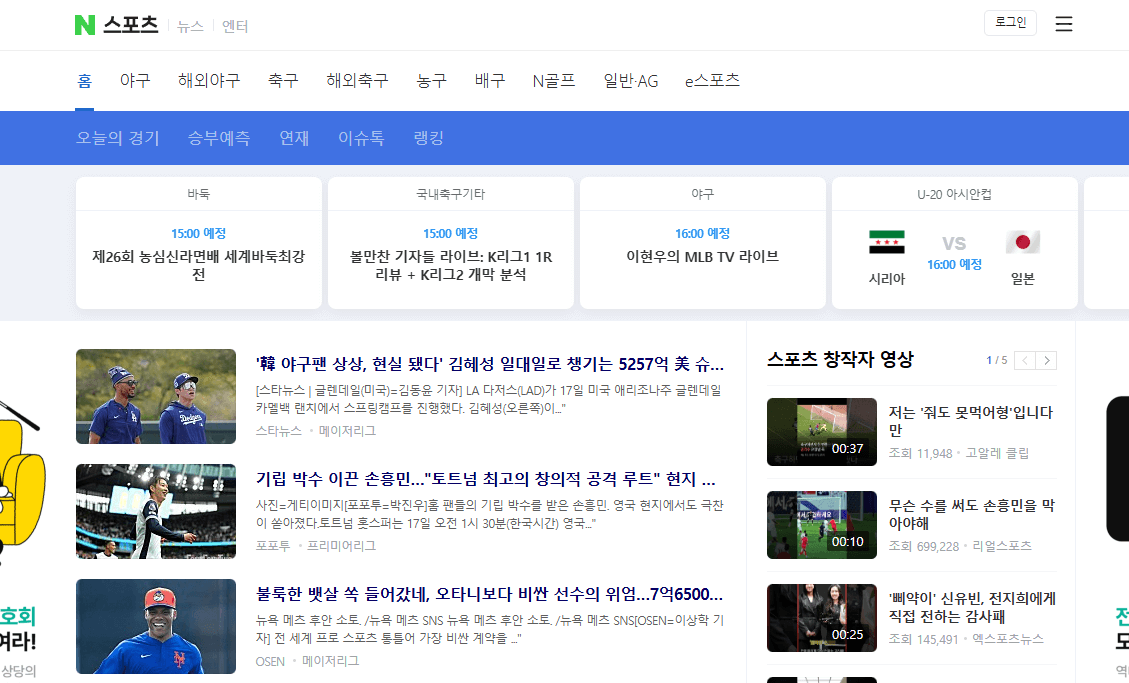
Task: Select the 홈 tab
Action: coord(84,81)
